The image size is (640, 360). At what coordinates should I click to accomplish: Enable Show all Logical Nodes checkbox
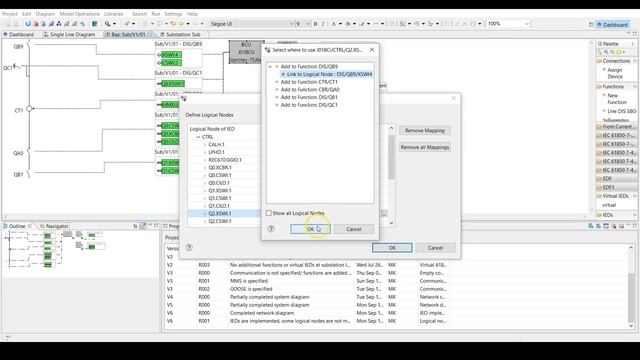point(269,213)
